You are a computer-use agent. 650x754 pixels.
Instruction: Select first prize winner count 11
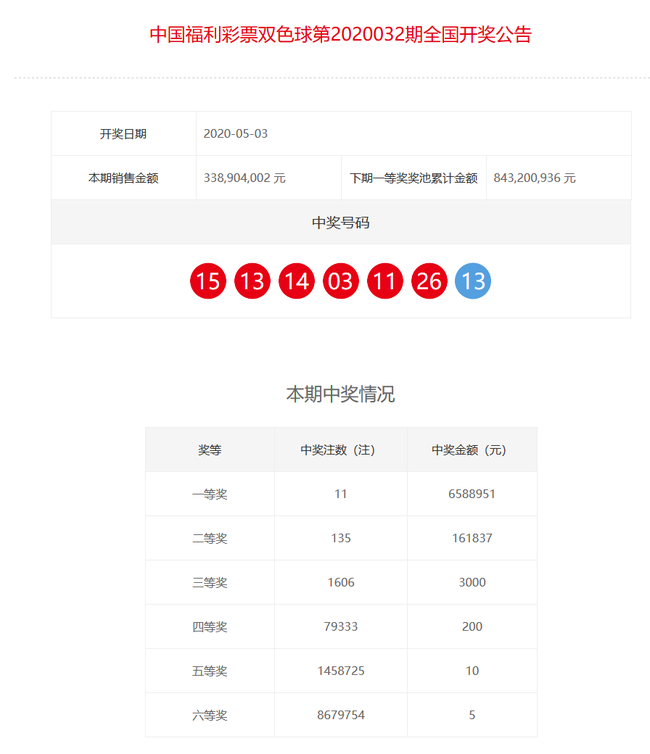[x=341, y=494]
